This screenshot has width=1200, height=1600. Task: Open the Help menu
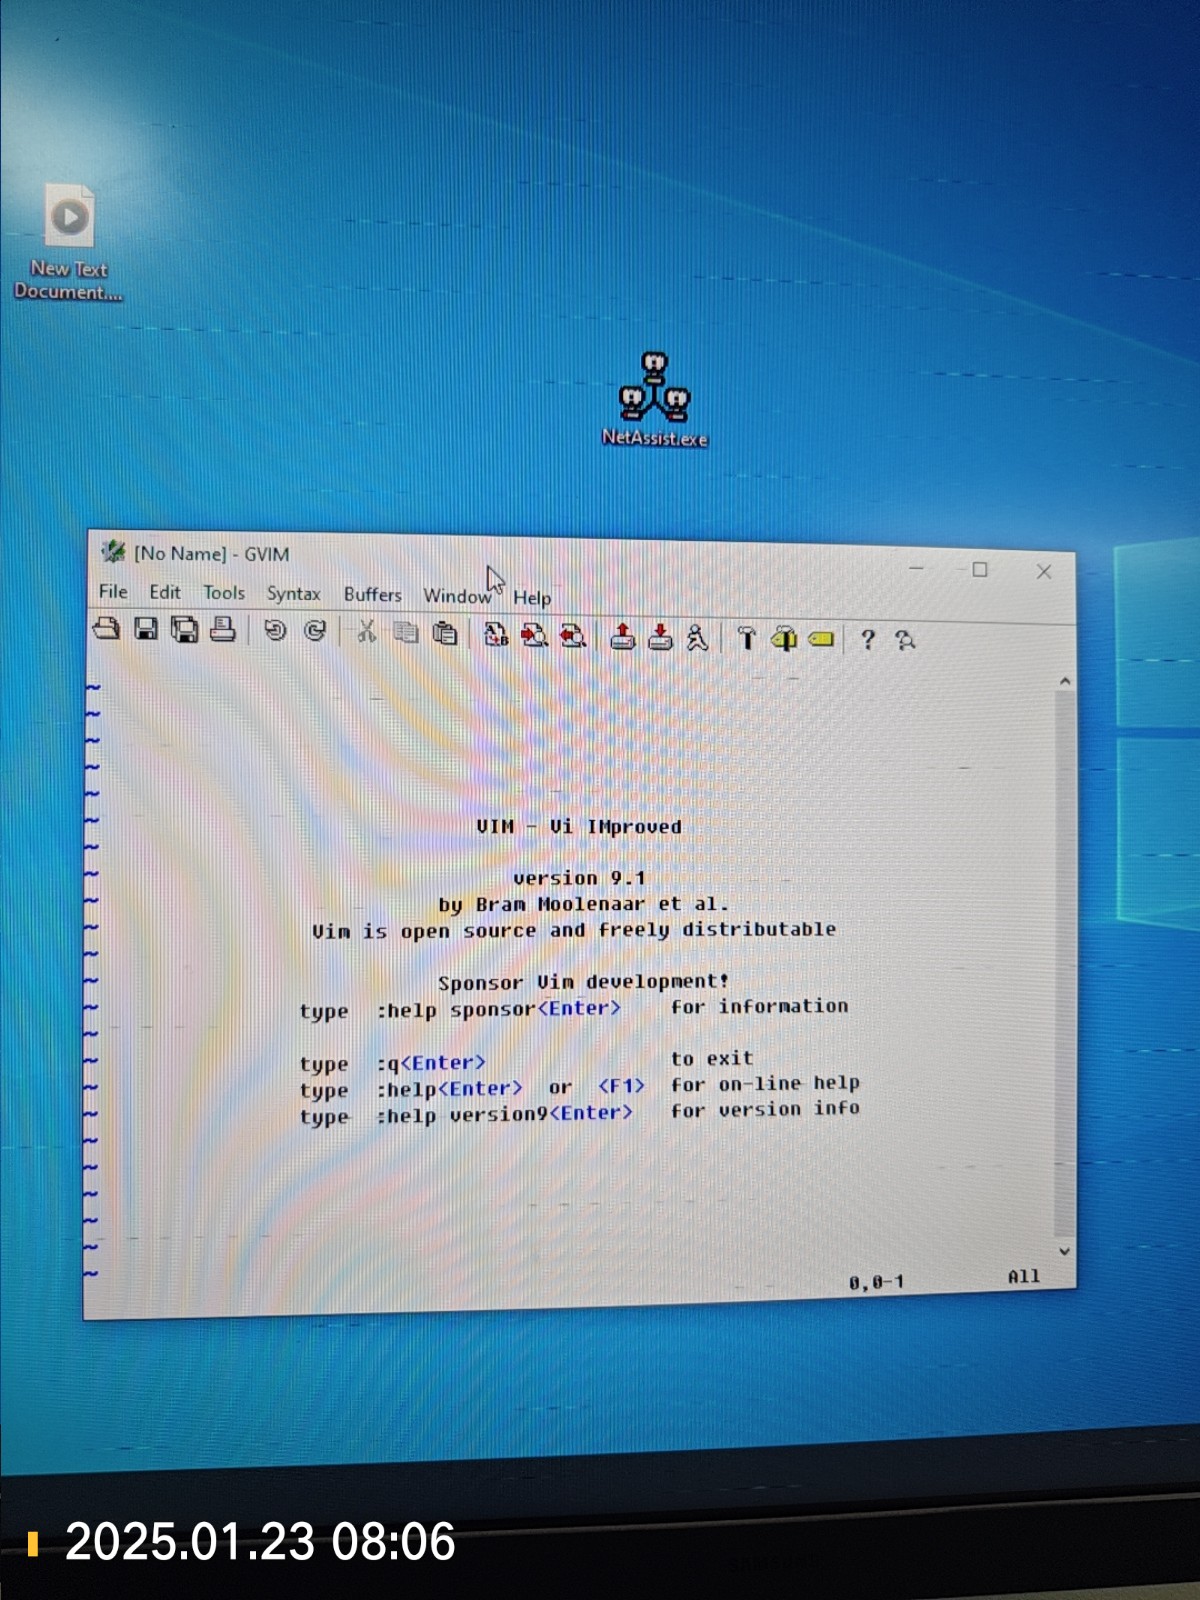pyautogui.click(x=532, y=598)
